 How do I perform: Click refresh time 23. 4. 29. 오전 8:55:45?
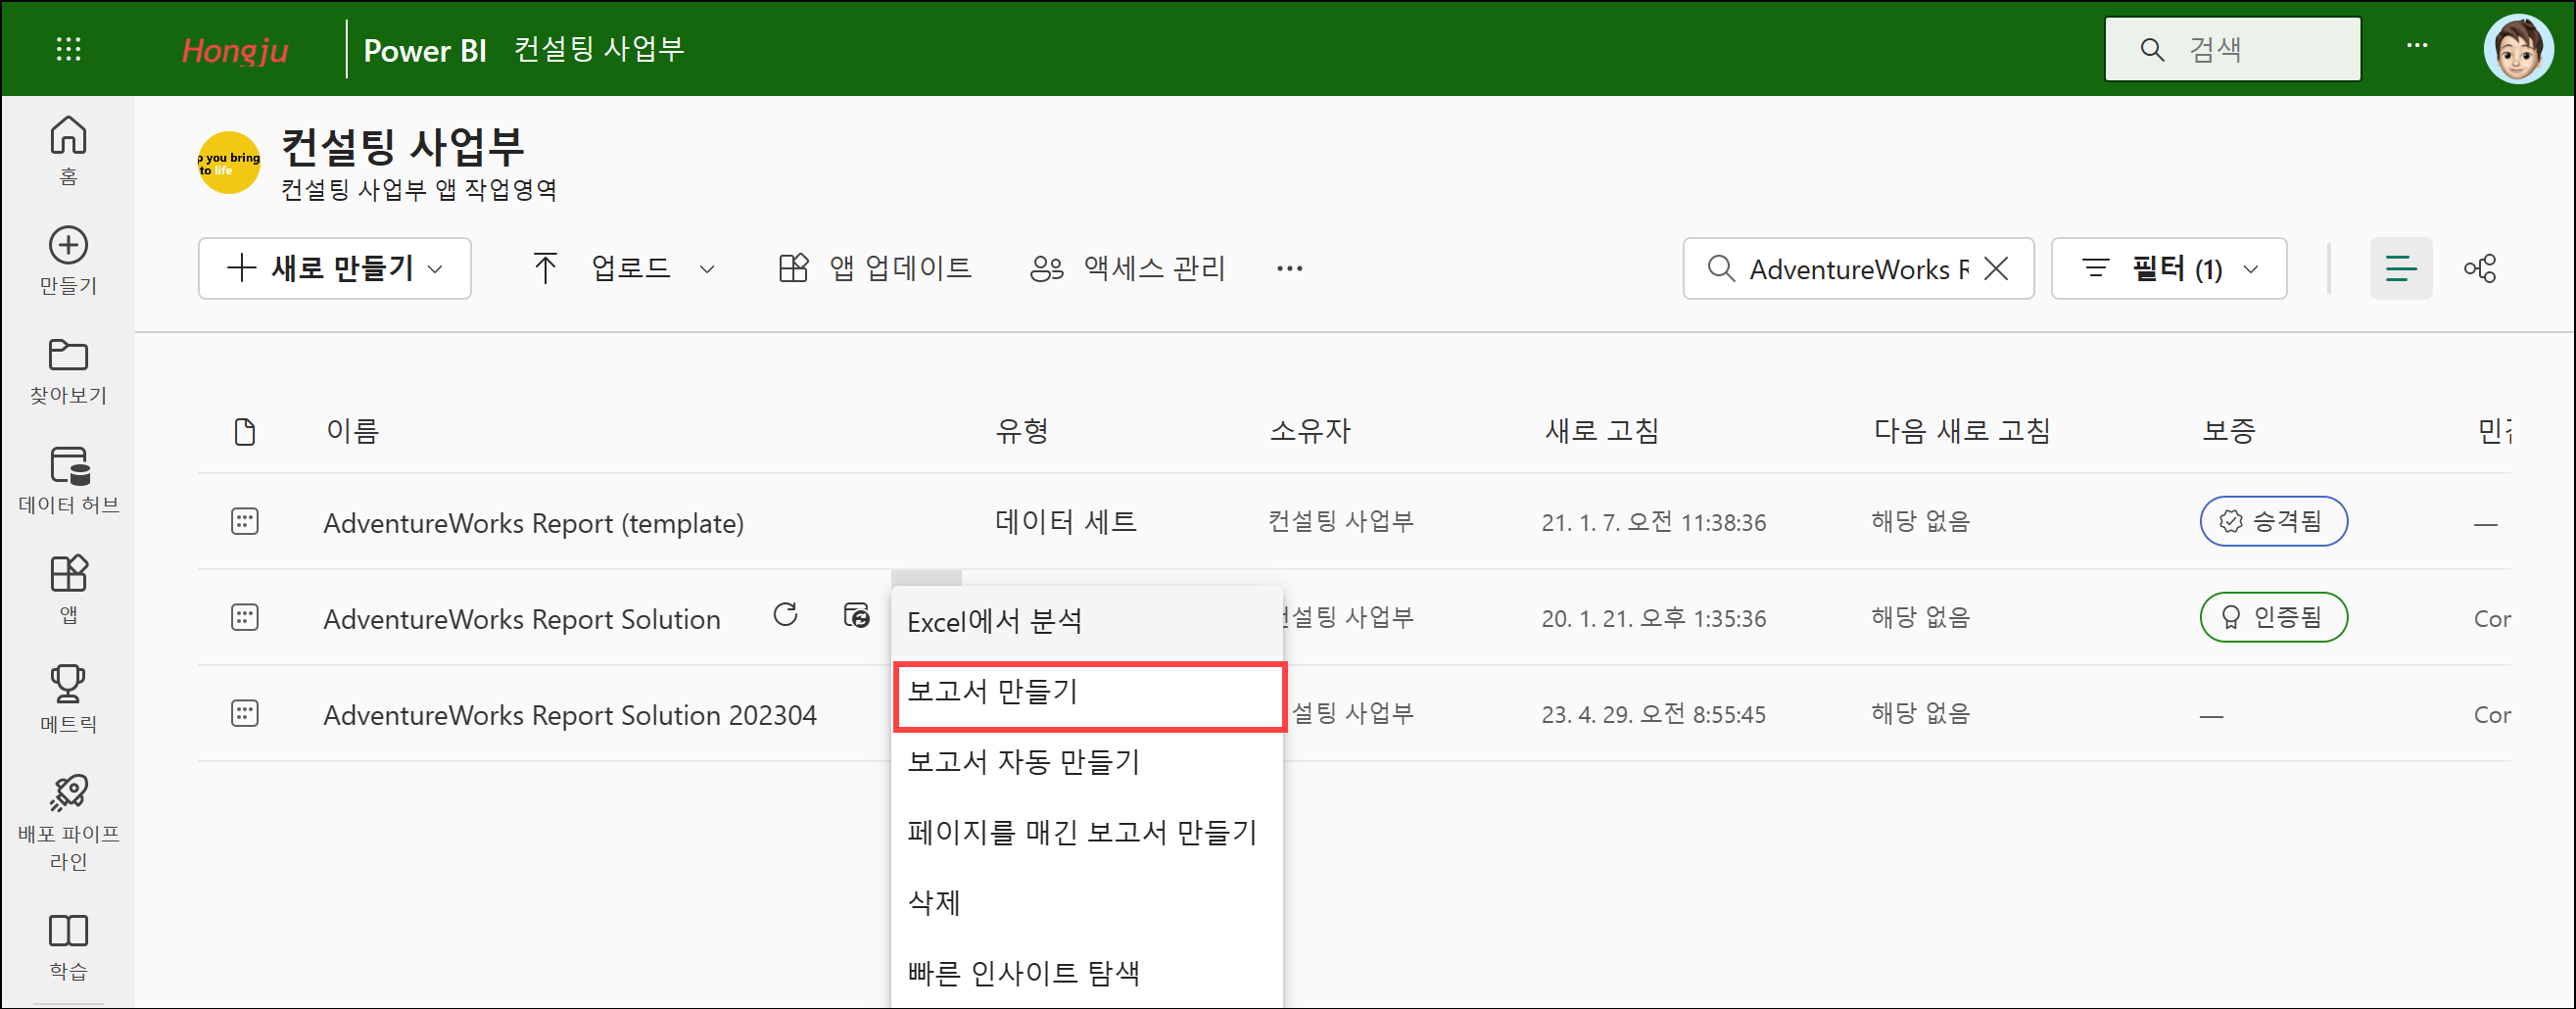coord(1653,714)
